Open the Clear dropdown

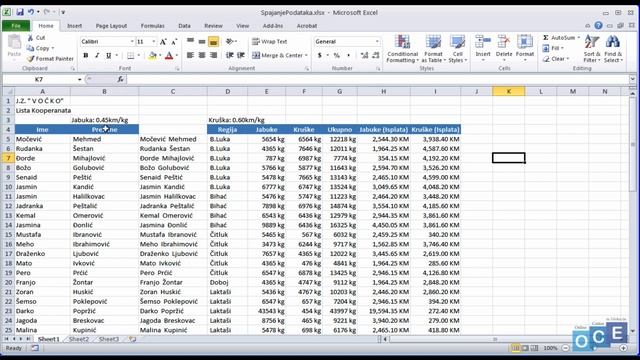tap(556, 59)
